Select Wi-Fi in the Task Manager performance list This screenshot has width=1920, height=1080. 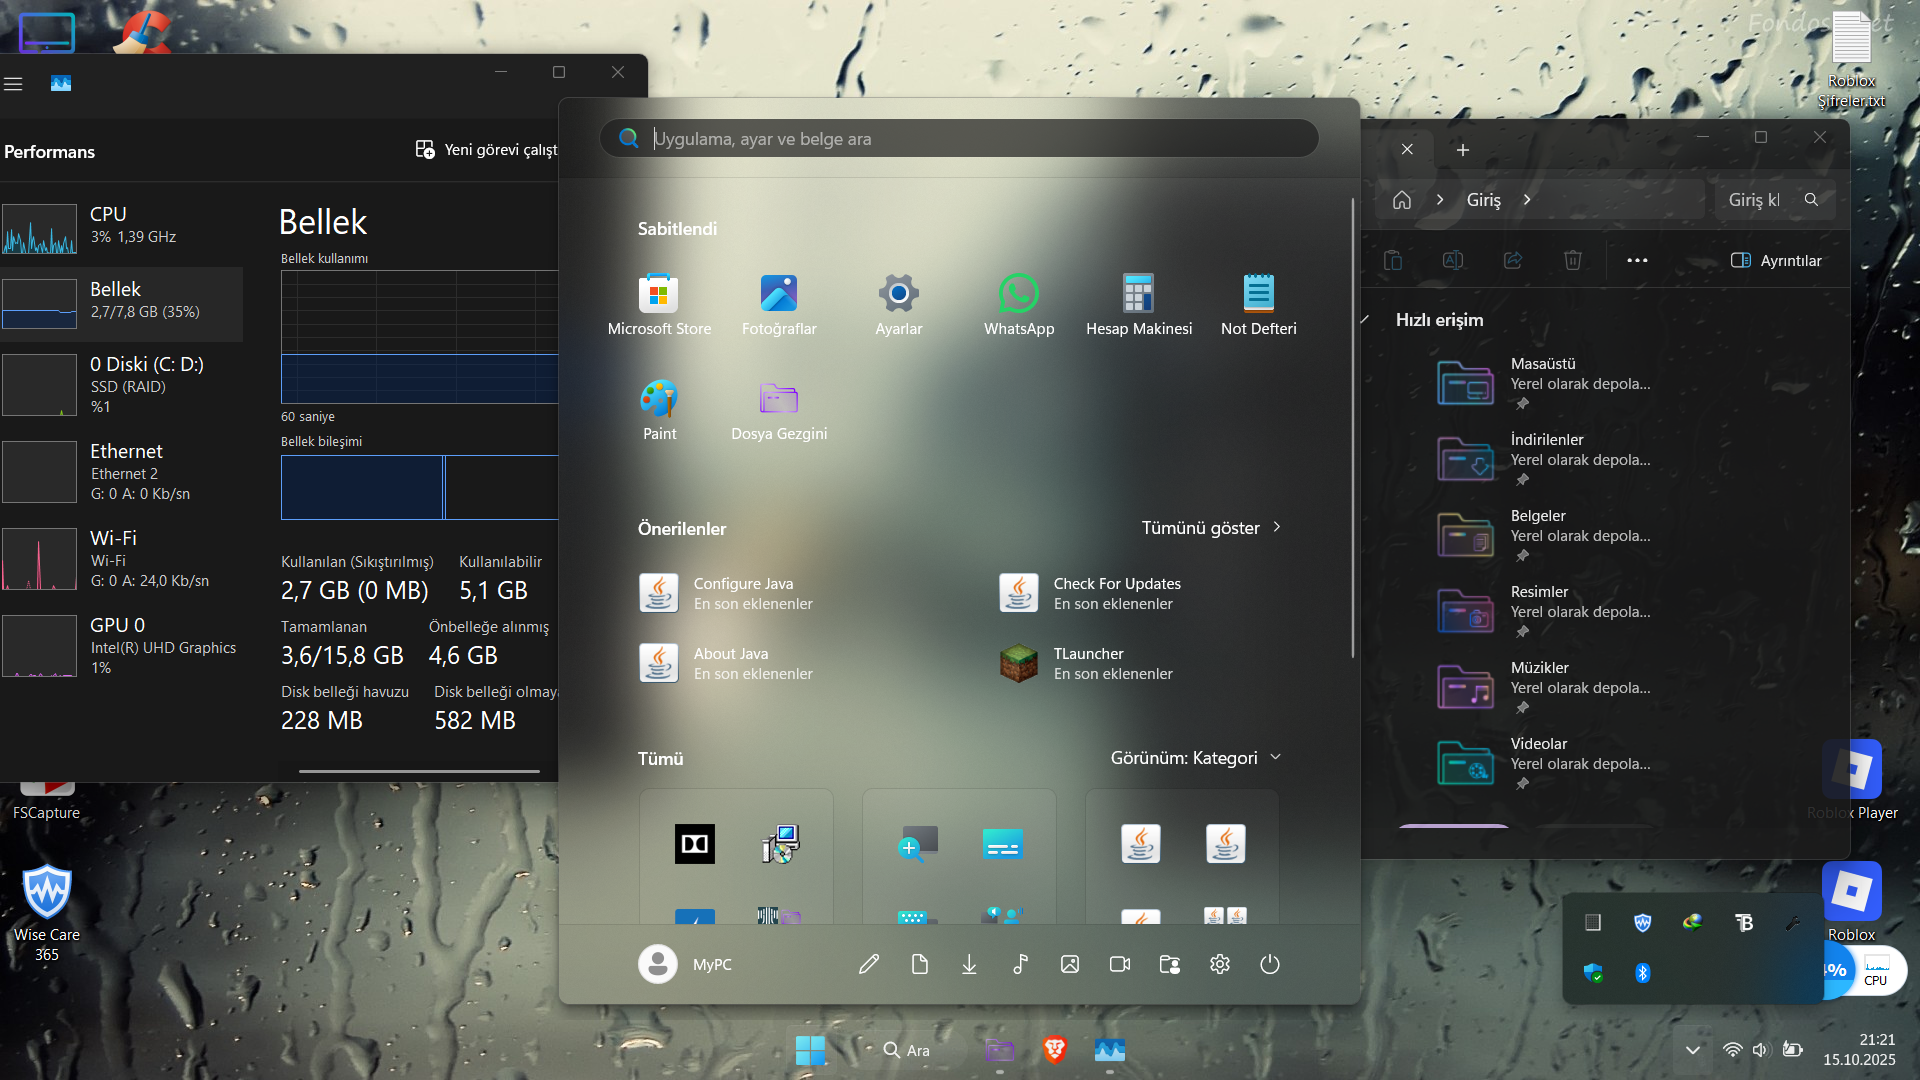121,559
